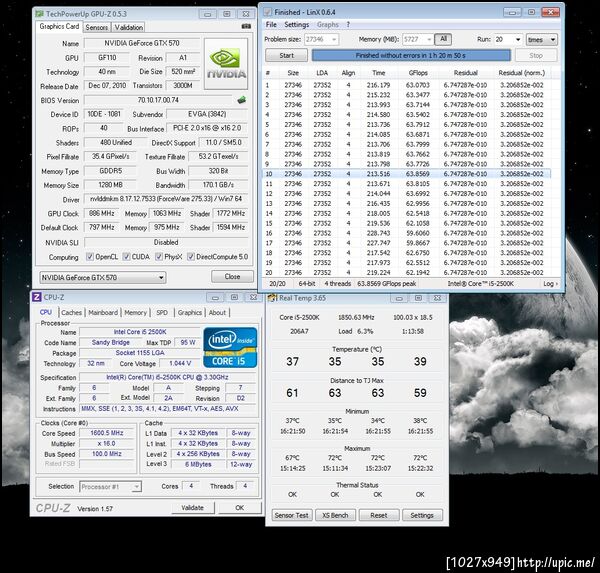The height and width of the screenshot is (573, 600).
Task: Click the LinX title bar icon
Action: click(x=268, y=11)
